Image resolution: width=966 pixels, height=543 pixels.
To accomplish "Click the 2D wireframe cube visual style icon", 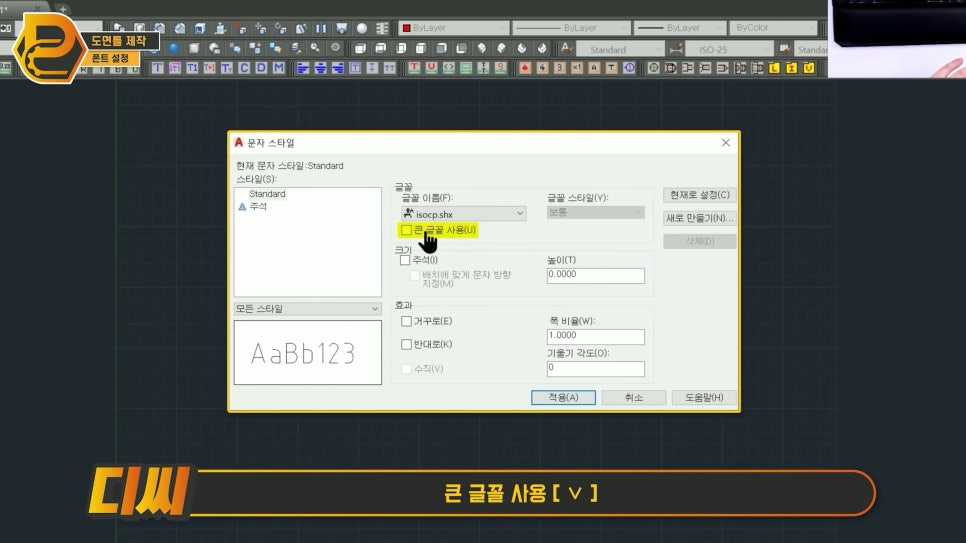I will (x=360, y=48).
